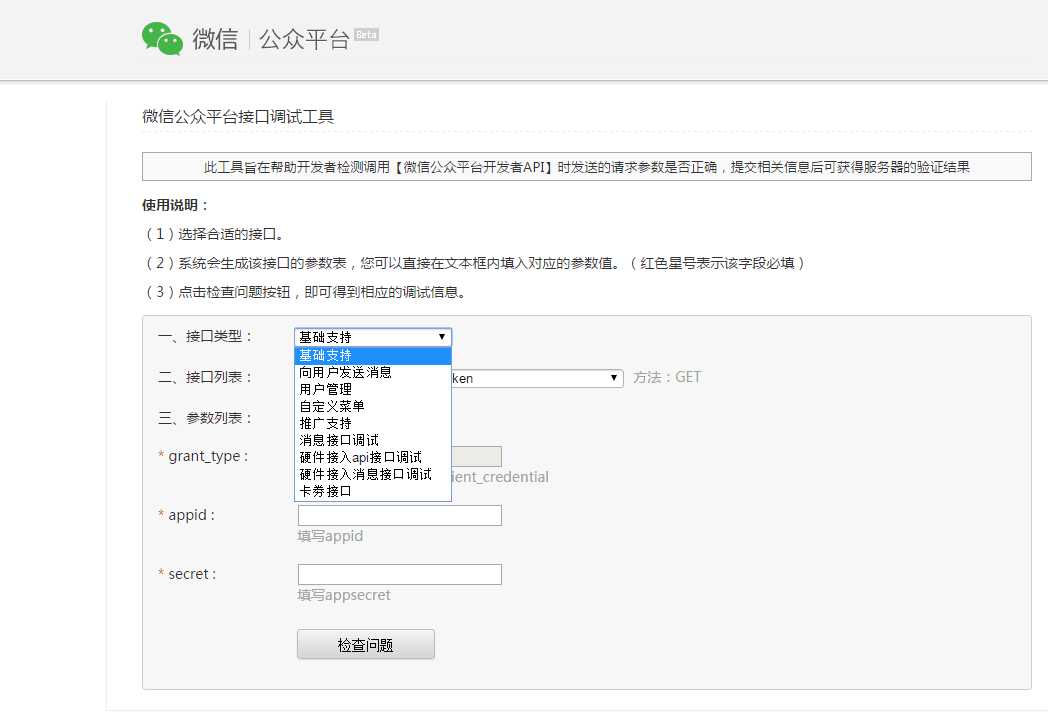This screenshot has width=1048, height=712.
Task: Click the 三、参数列表： label
Action: pyautogui.click(x=205, y=419)
